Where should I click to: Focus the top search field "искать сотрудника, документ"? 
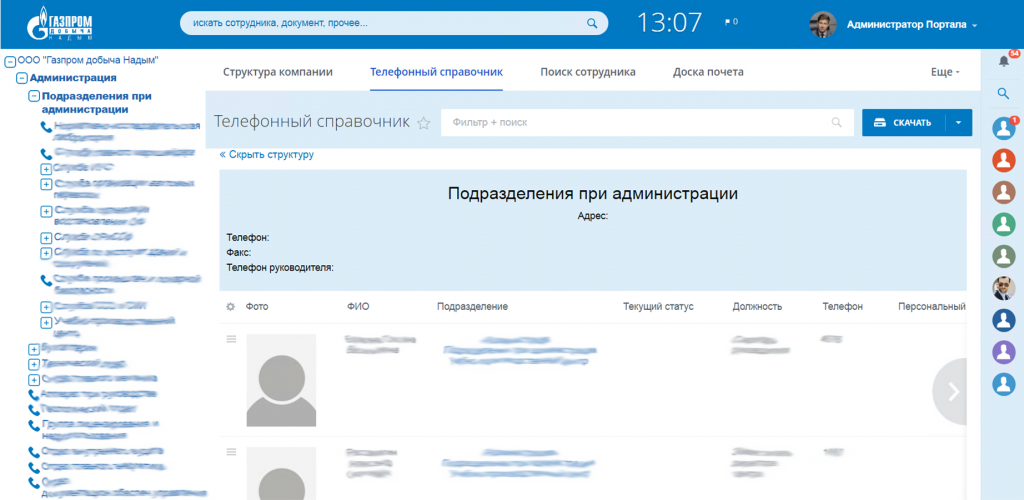pos(394,23)
